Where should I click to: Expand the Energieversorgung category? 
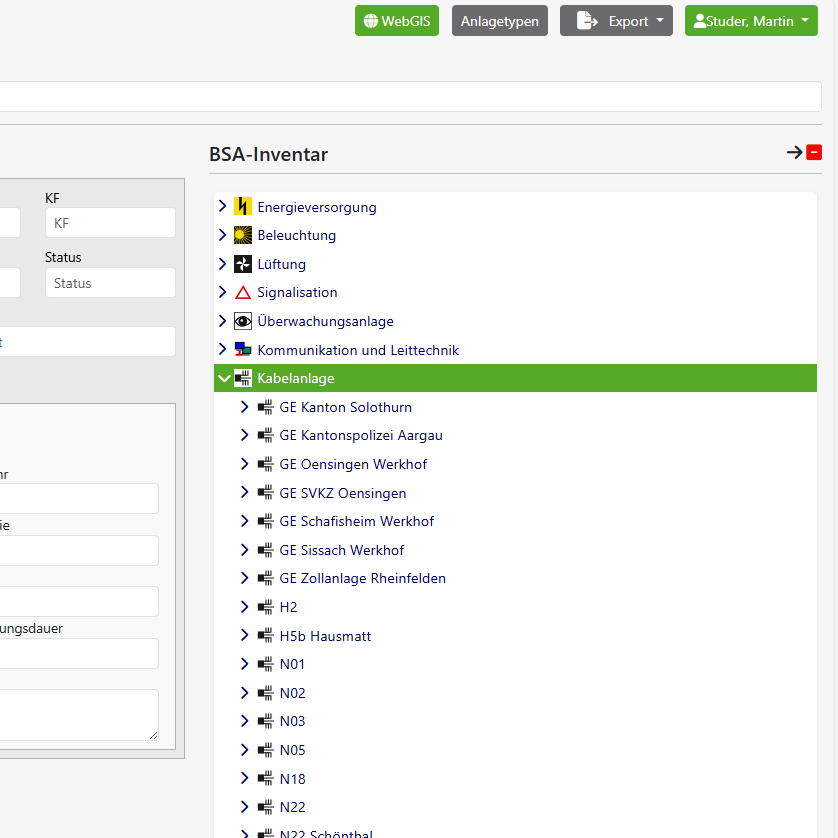click(223, 207)
